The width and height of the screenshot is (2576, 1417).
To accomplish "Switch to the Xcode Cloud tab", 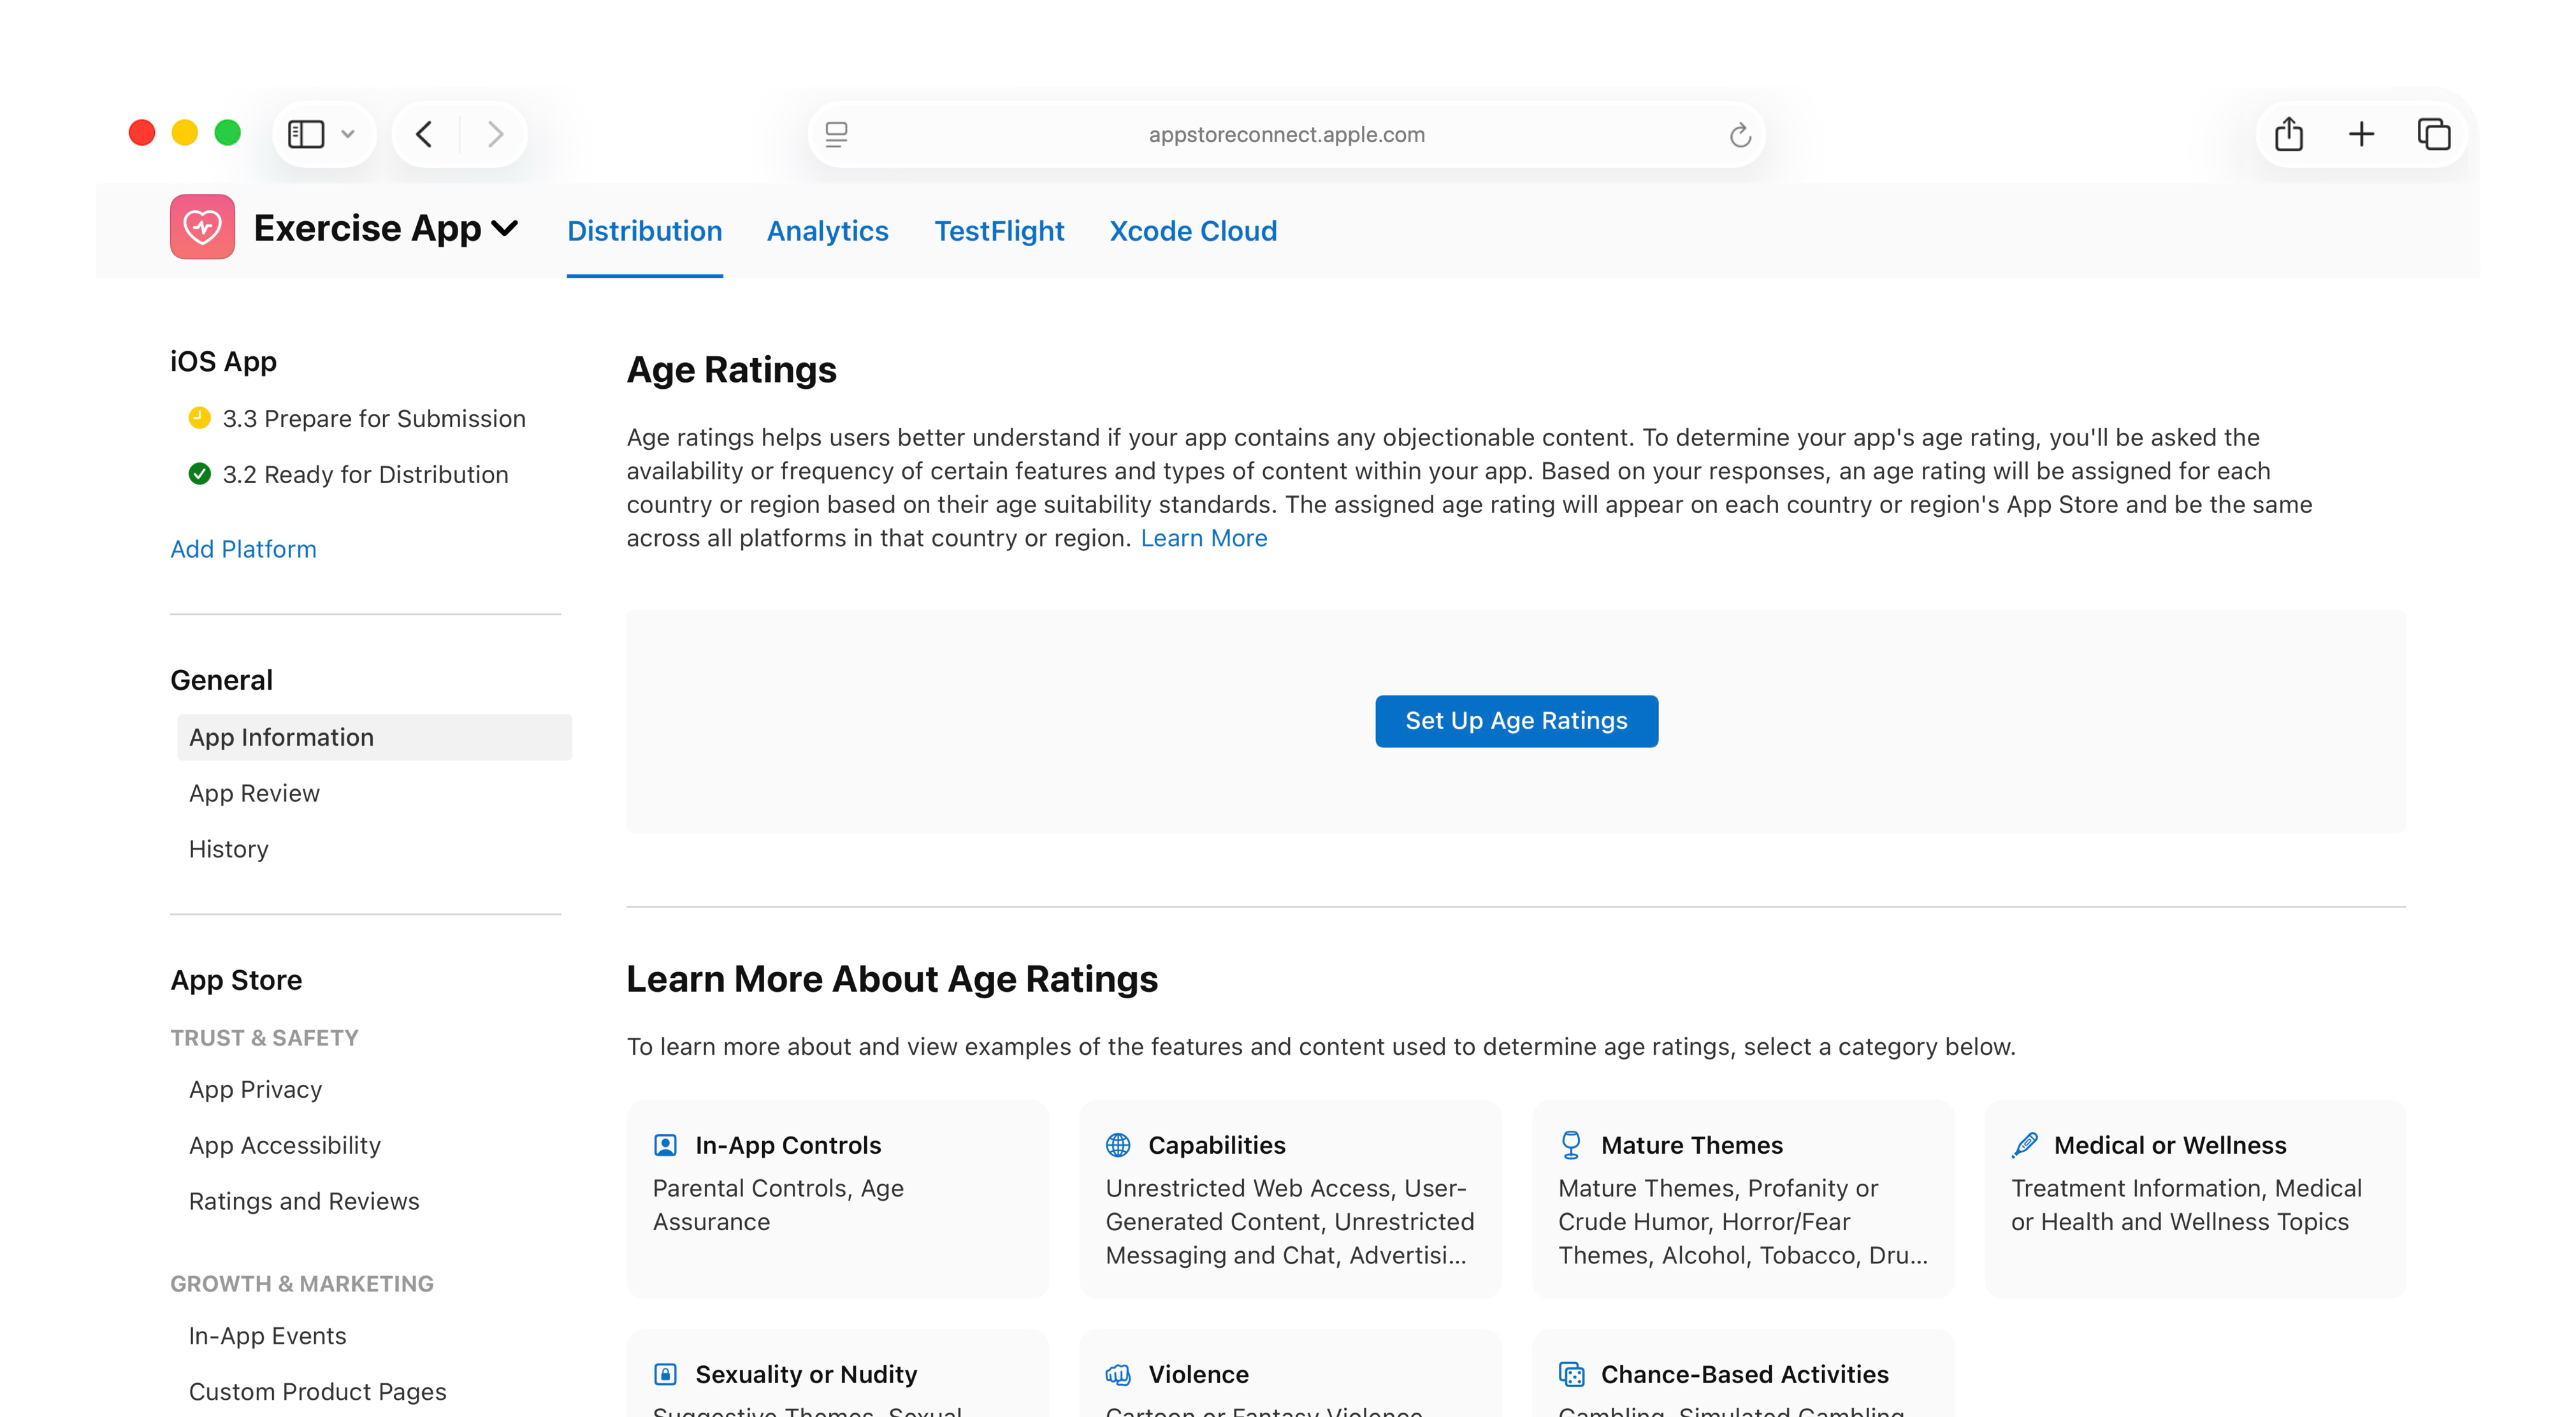I will (x=1192, y=231).
